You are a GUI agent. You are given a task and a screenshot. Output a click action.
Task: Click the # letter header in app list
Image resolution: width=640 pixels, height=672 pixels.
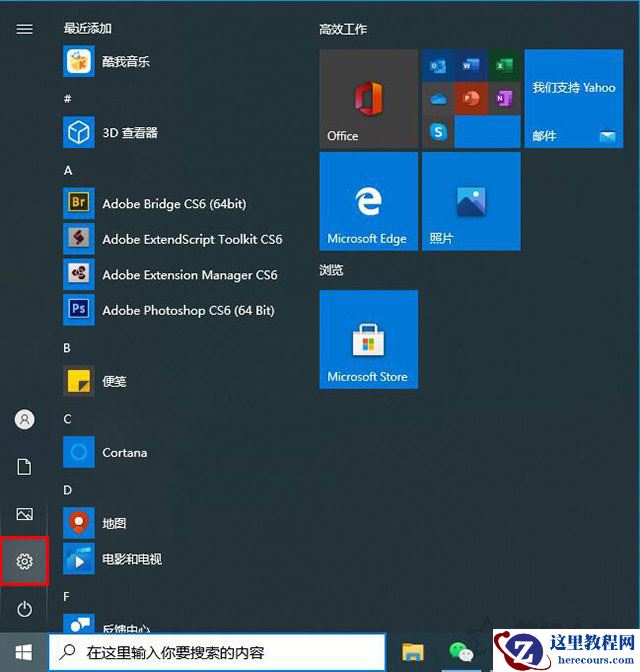pos(67,99)
